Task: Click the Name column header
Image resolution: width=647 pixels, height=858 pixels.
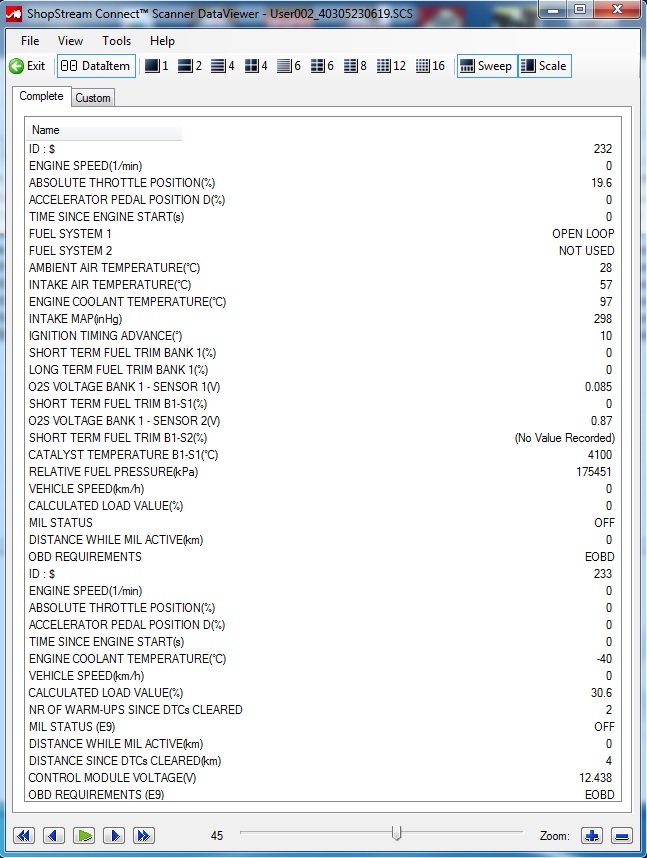Action: pos(104,130)
